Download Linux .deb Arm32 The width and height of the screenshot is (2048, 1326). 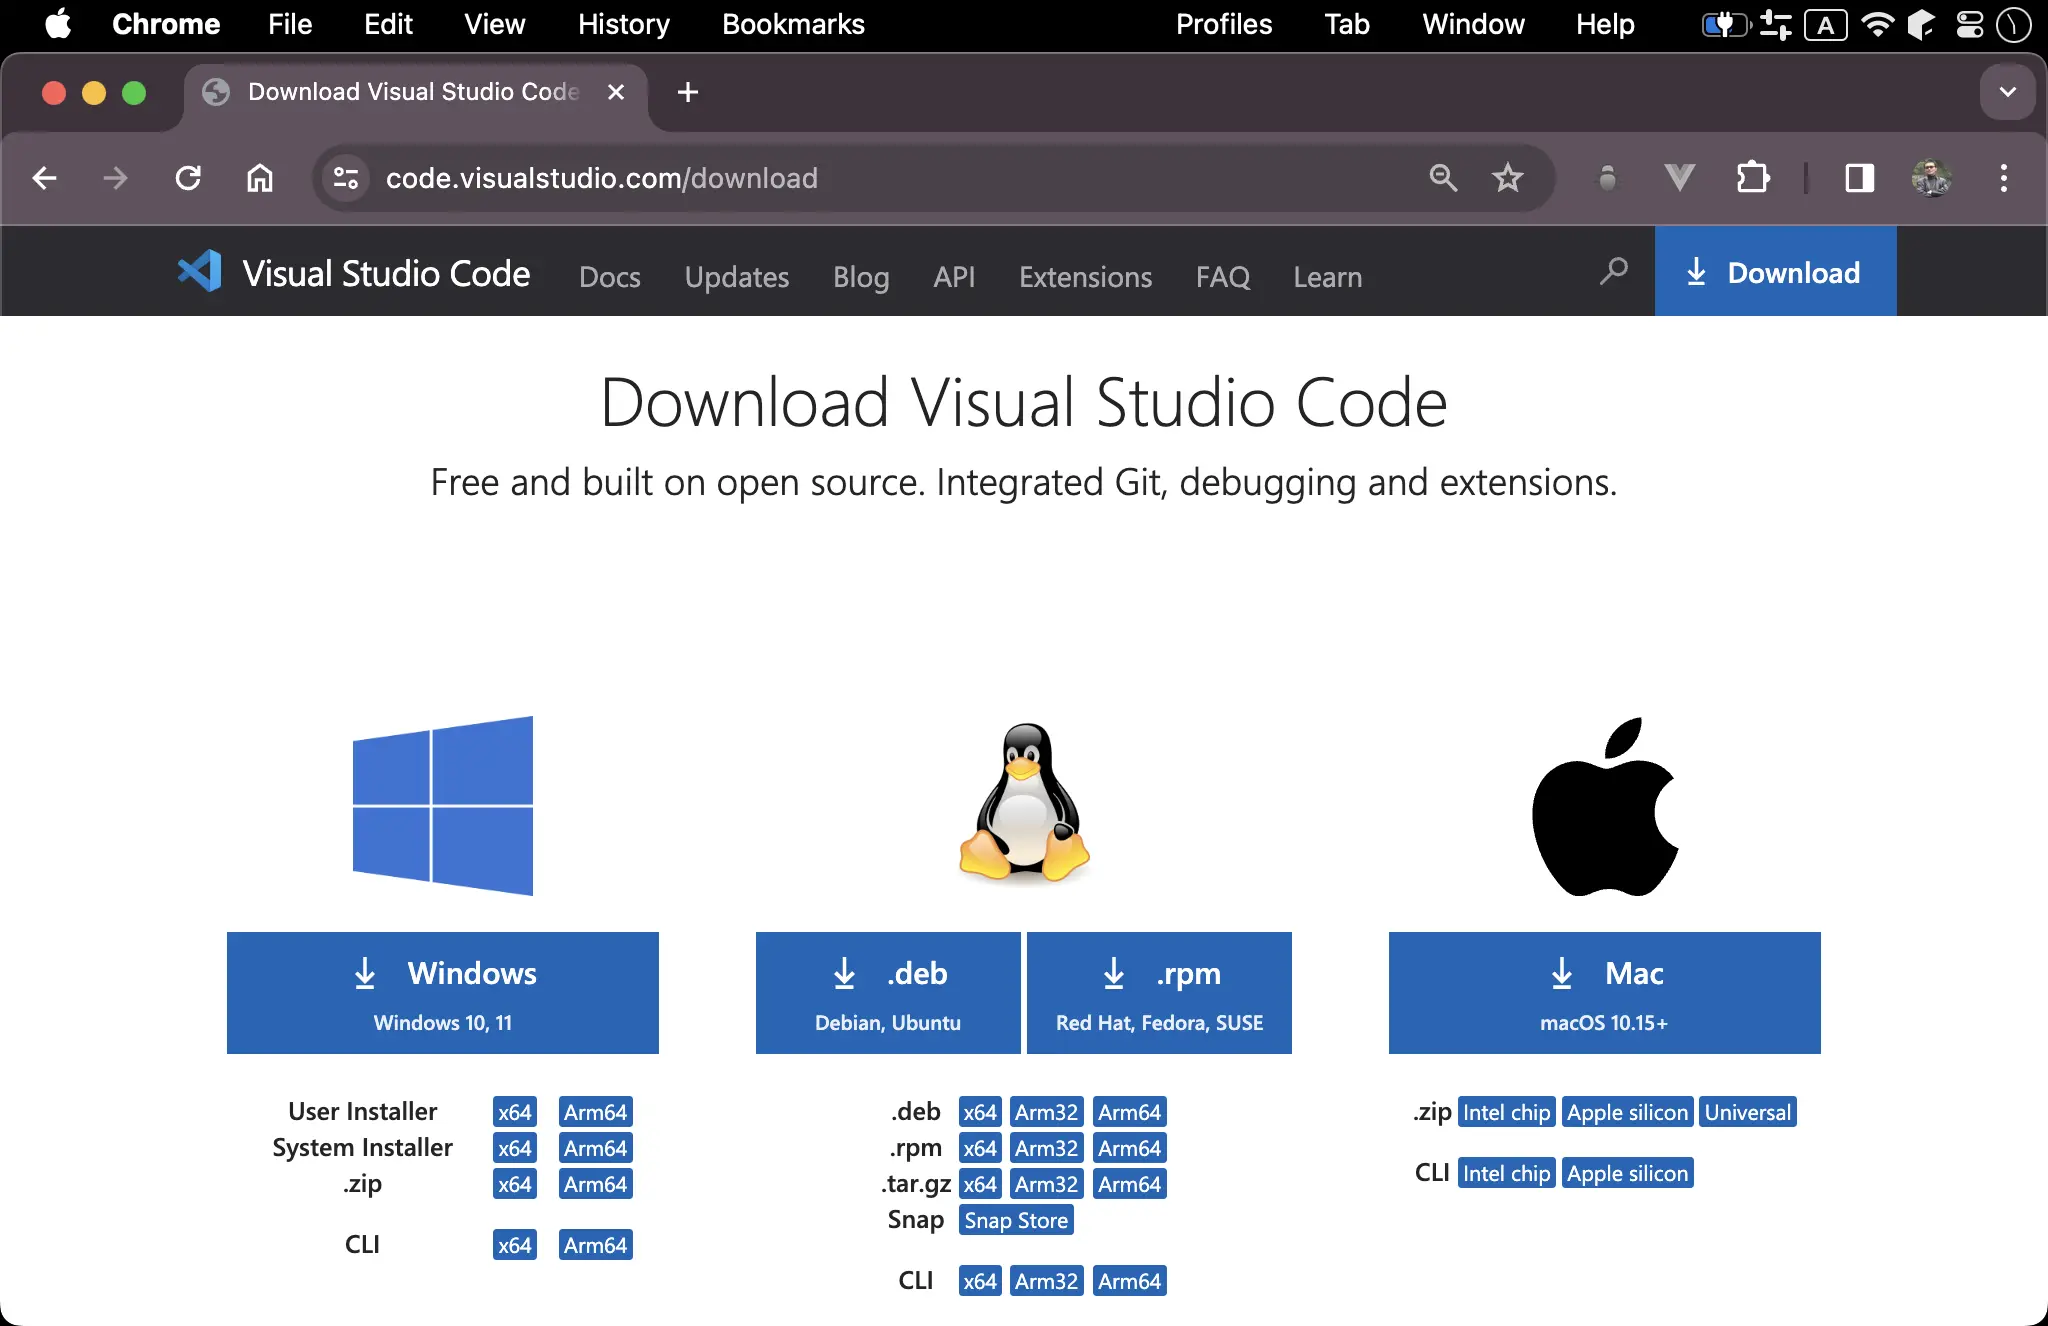tap(1046, 1112)
